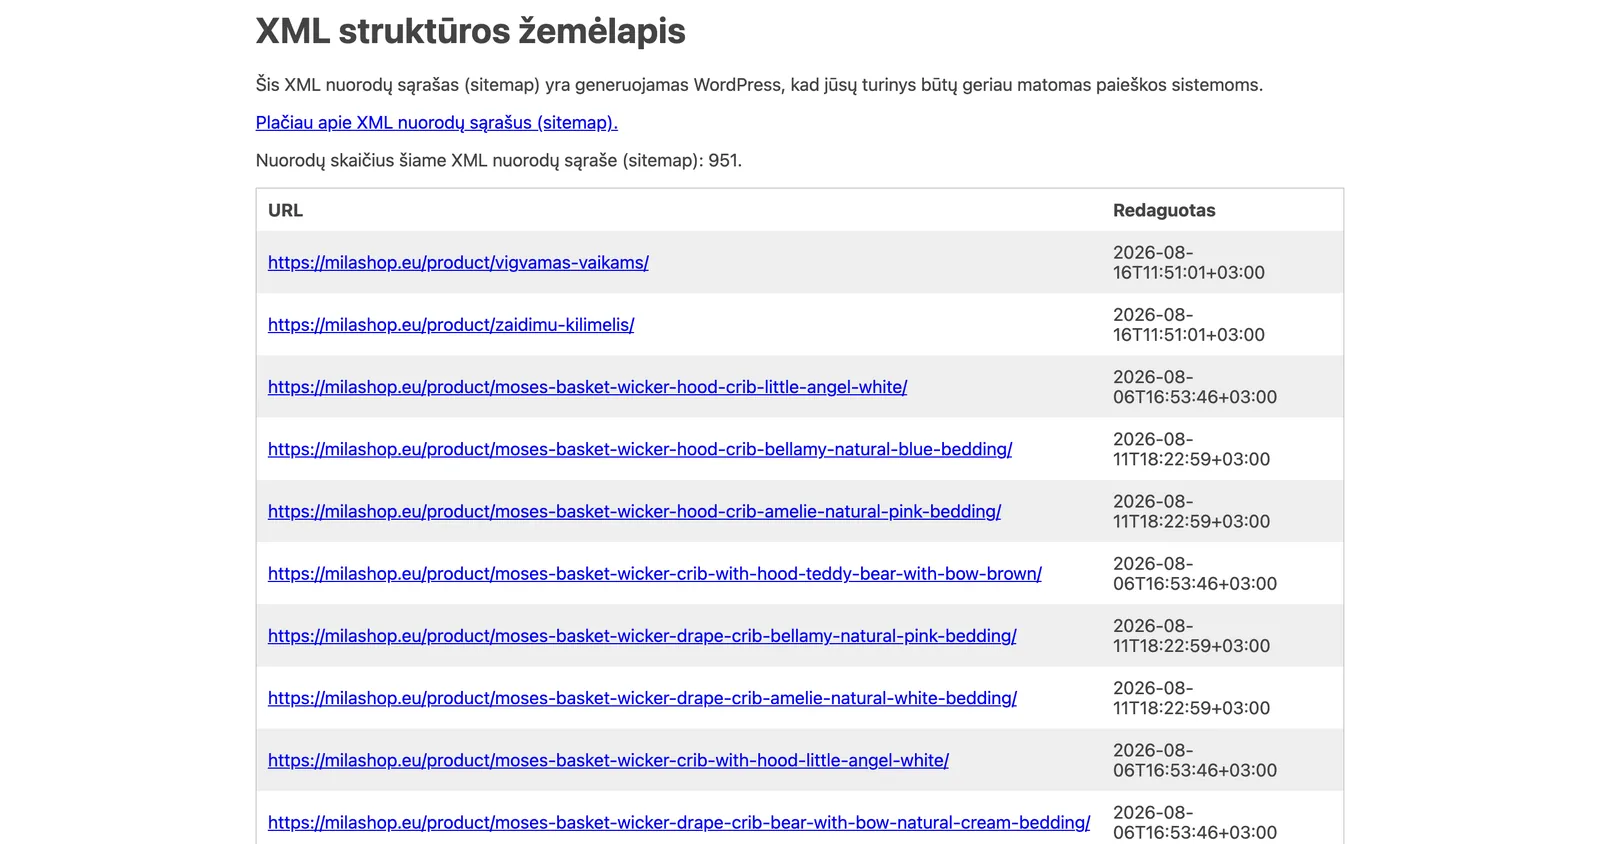The width and height of the screenshot is (1600, 844).
Task: Select the date in the amelie-natural-pink-bedding row
Action: tap(1192, 511)
